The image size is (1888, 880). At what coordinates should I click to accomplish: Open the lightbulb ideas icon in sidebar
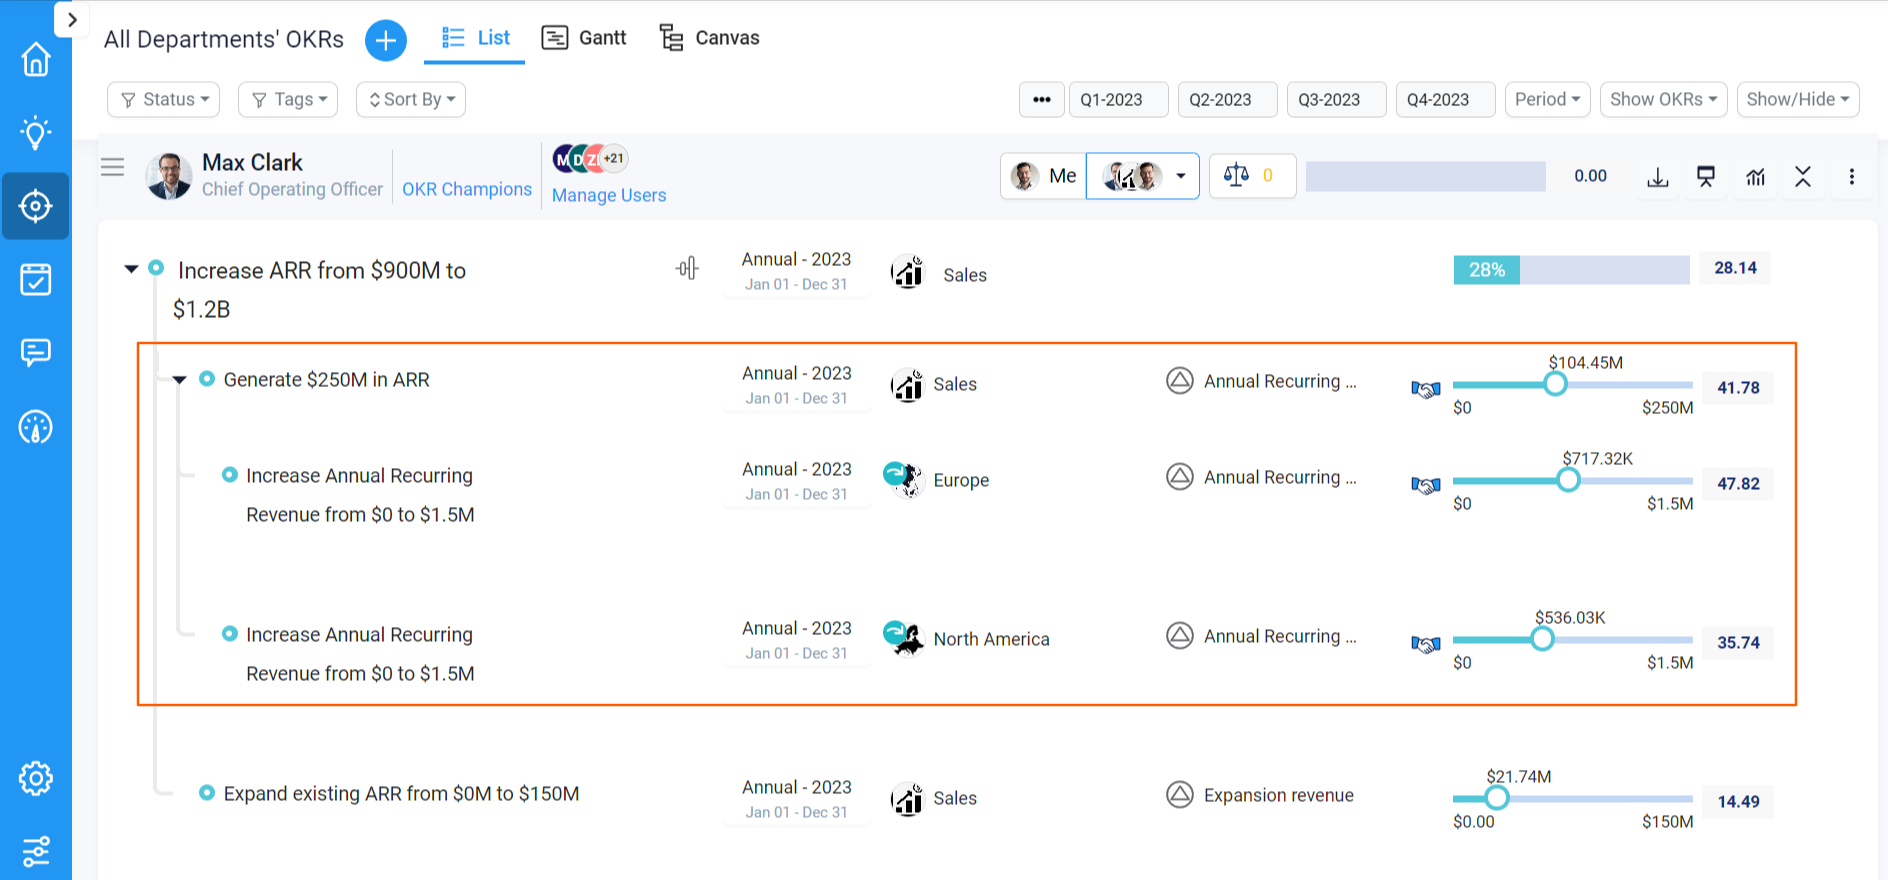[36, 132]
